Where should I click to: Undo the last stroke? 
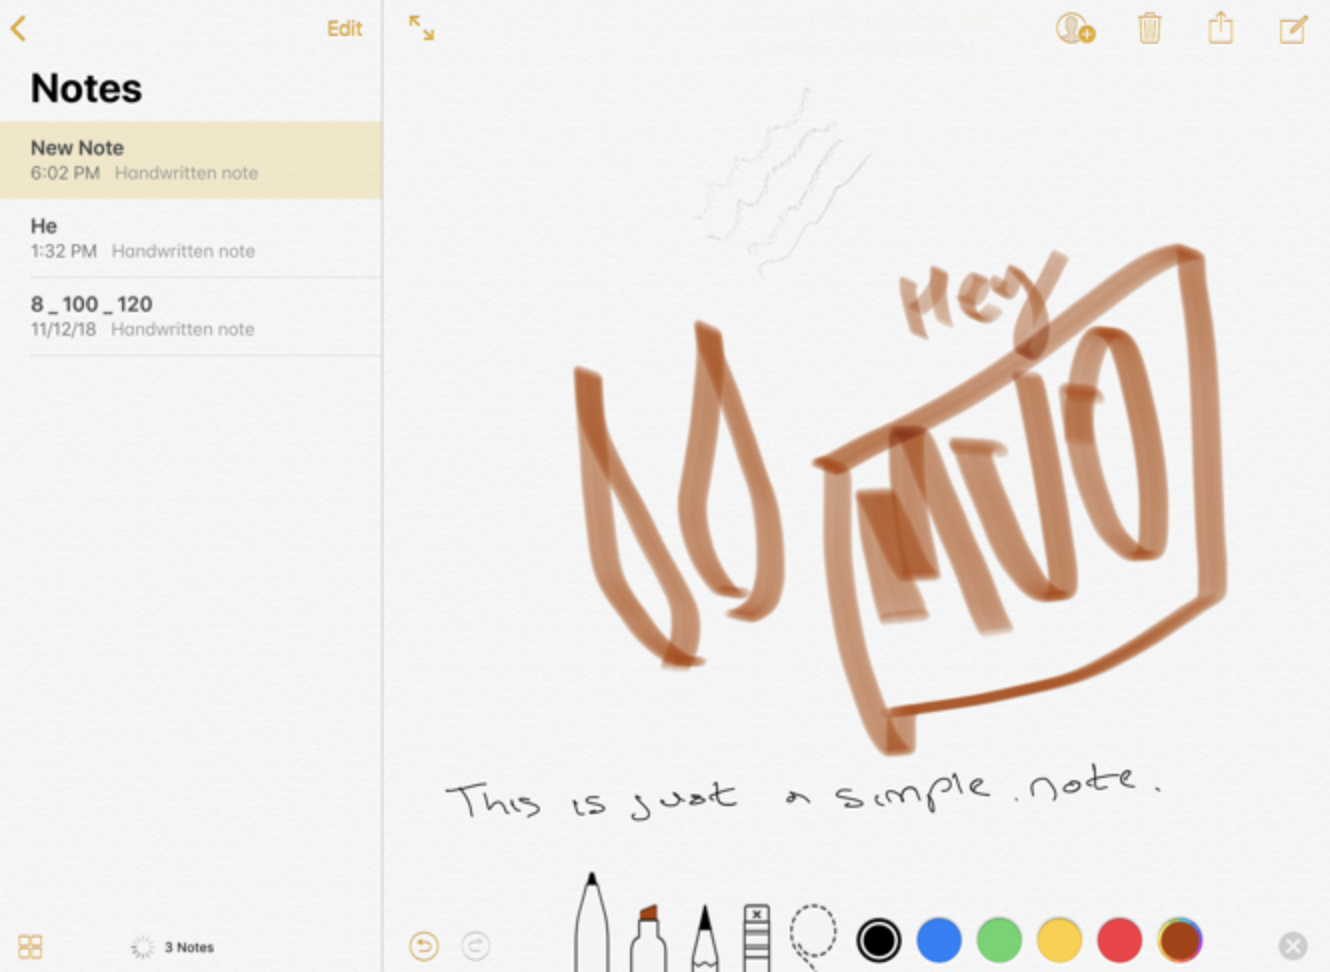[424, 945]
